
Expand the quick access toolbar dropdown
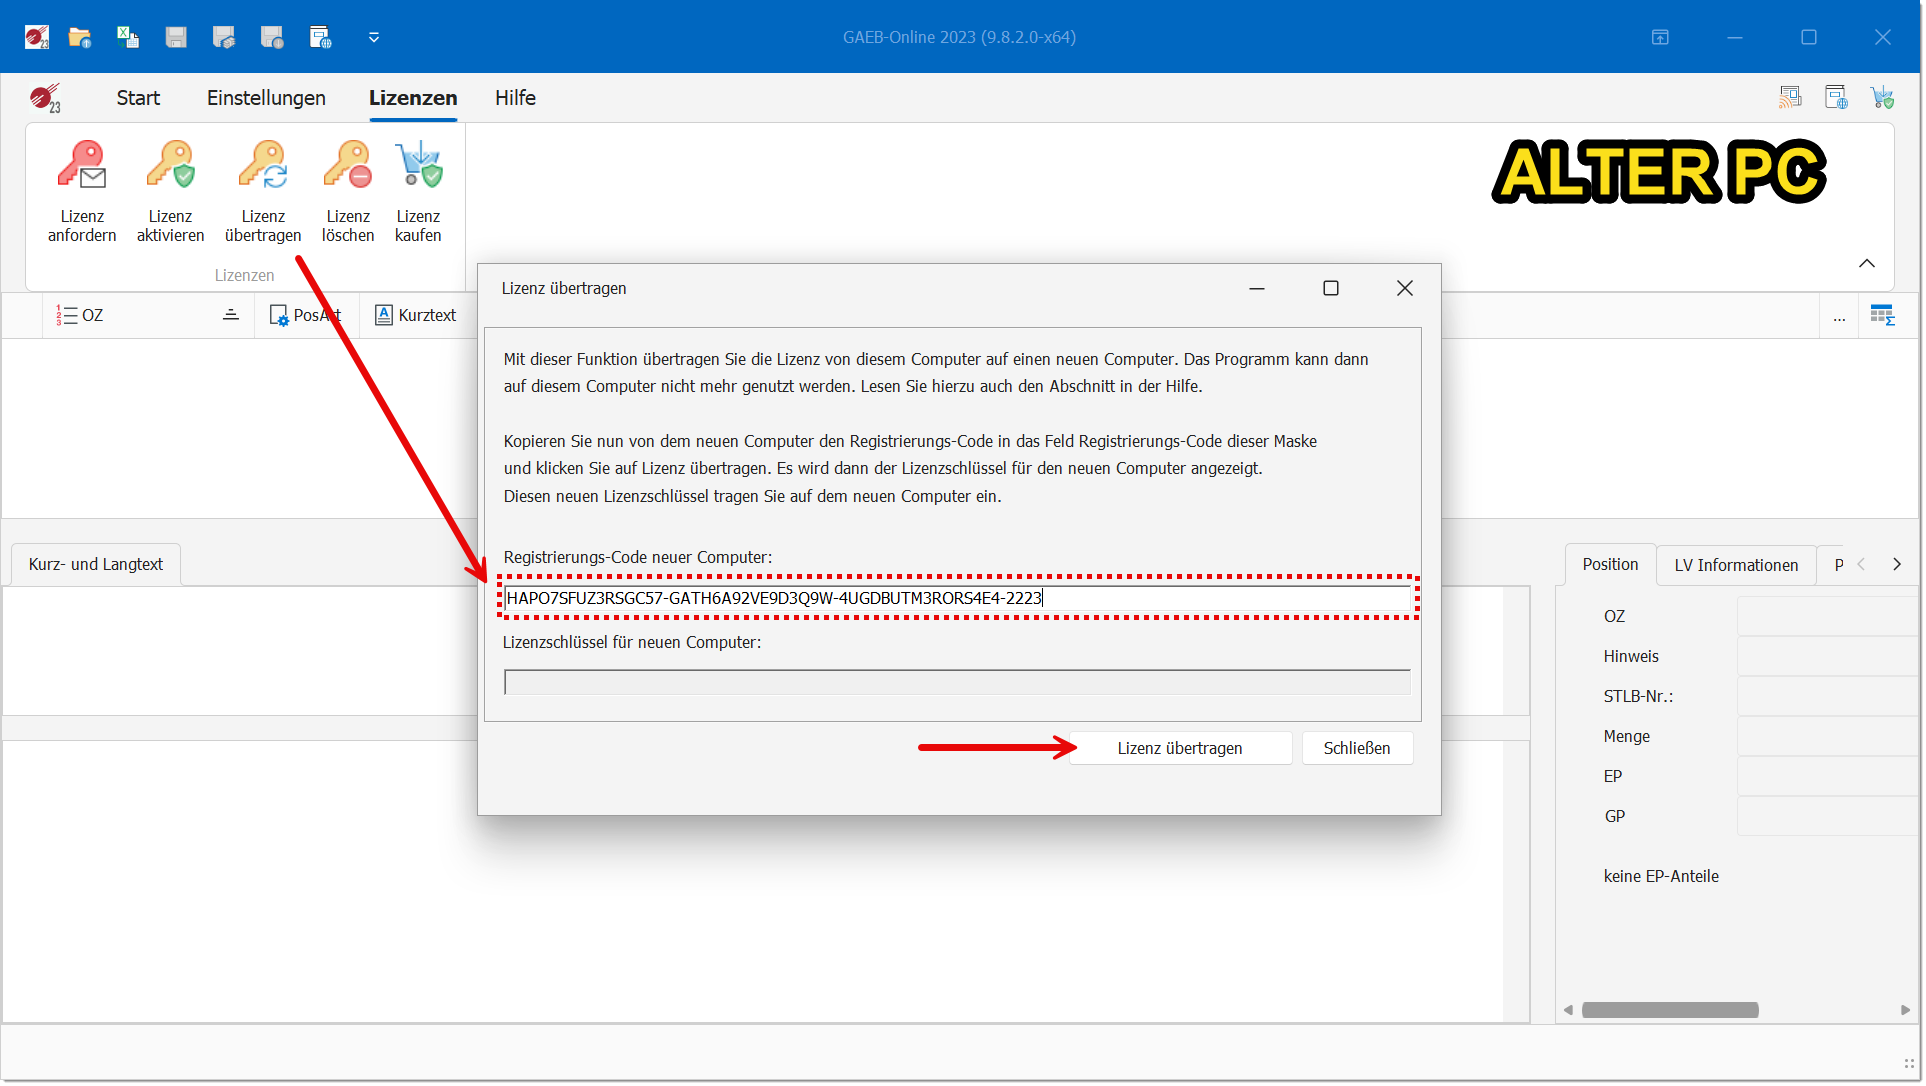tap(374, 38)
